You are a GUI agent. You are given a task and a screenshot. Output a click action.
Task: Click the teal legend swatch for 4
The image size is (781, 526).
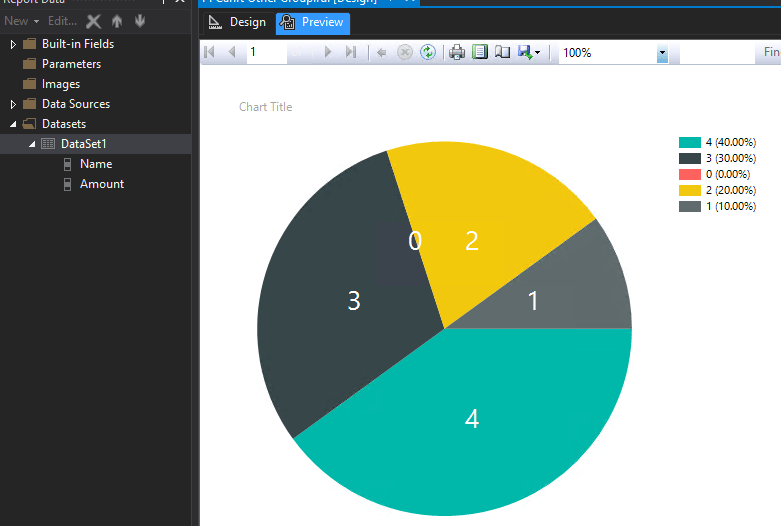tap(689, 142)
